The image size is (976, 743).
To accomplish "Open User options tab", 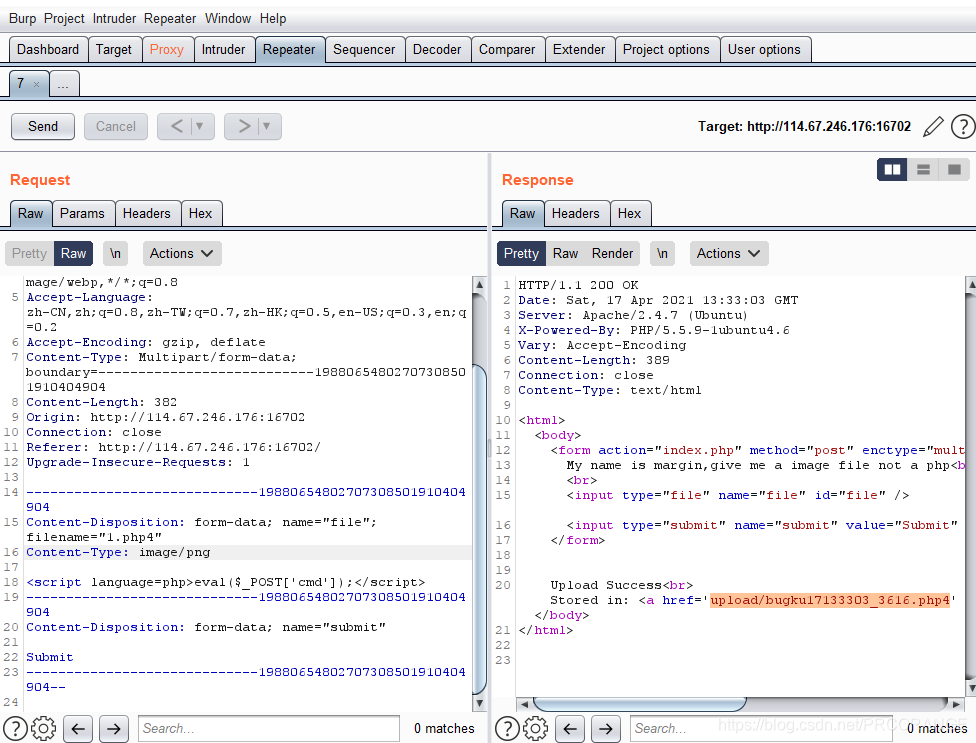I will [764, 50].
